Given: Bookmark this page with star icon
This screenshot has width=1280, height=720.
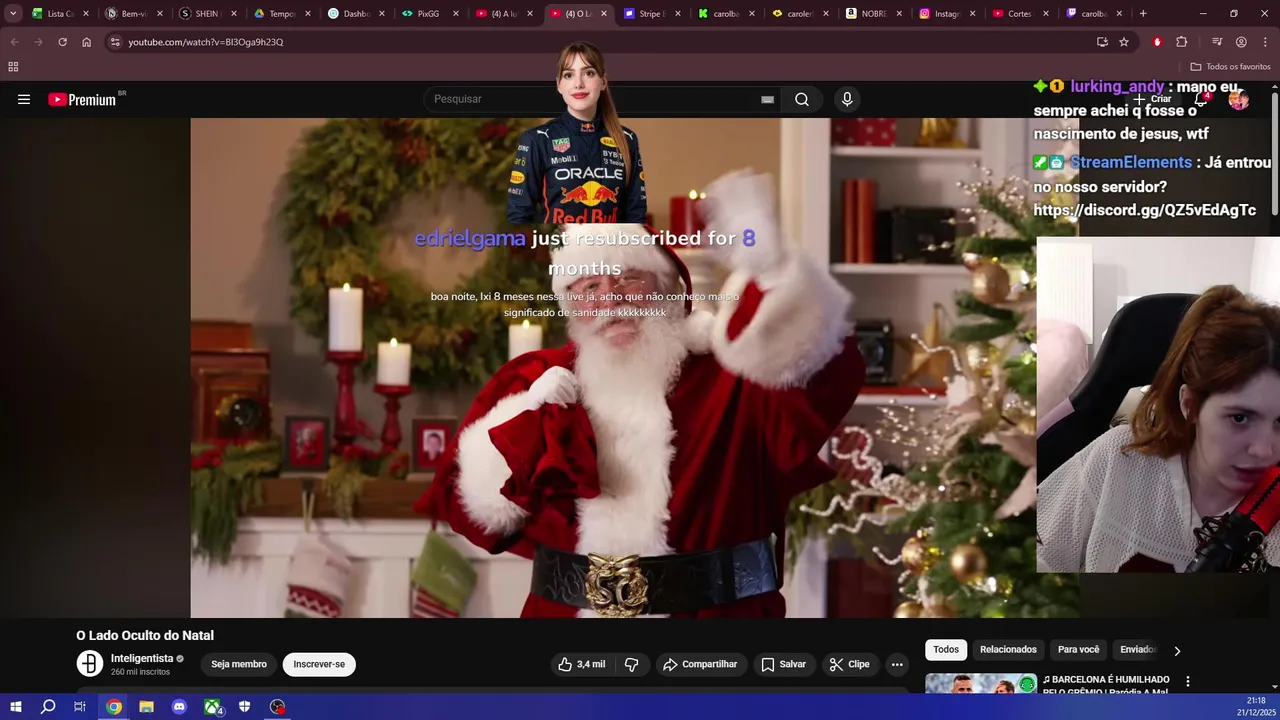Looking at the screenshot, I should point(1124,42).
